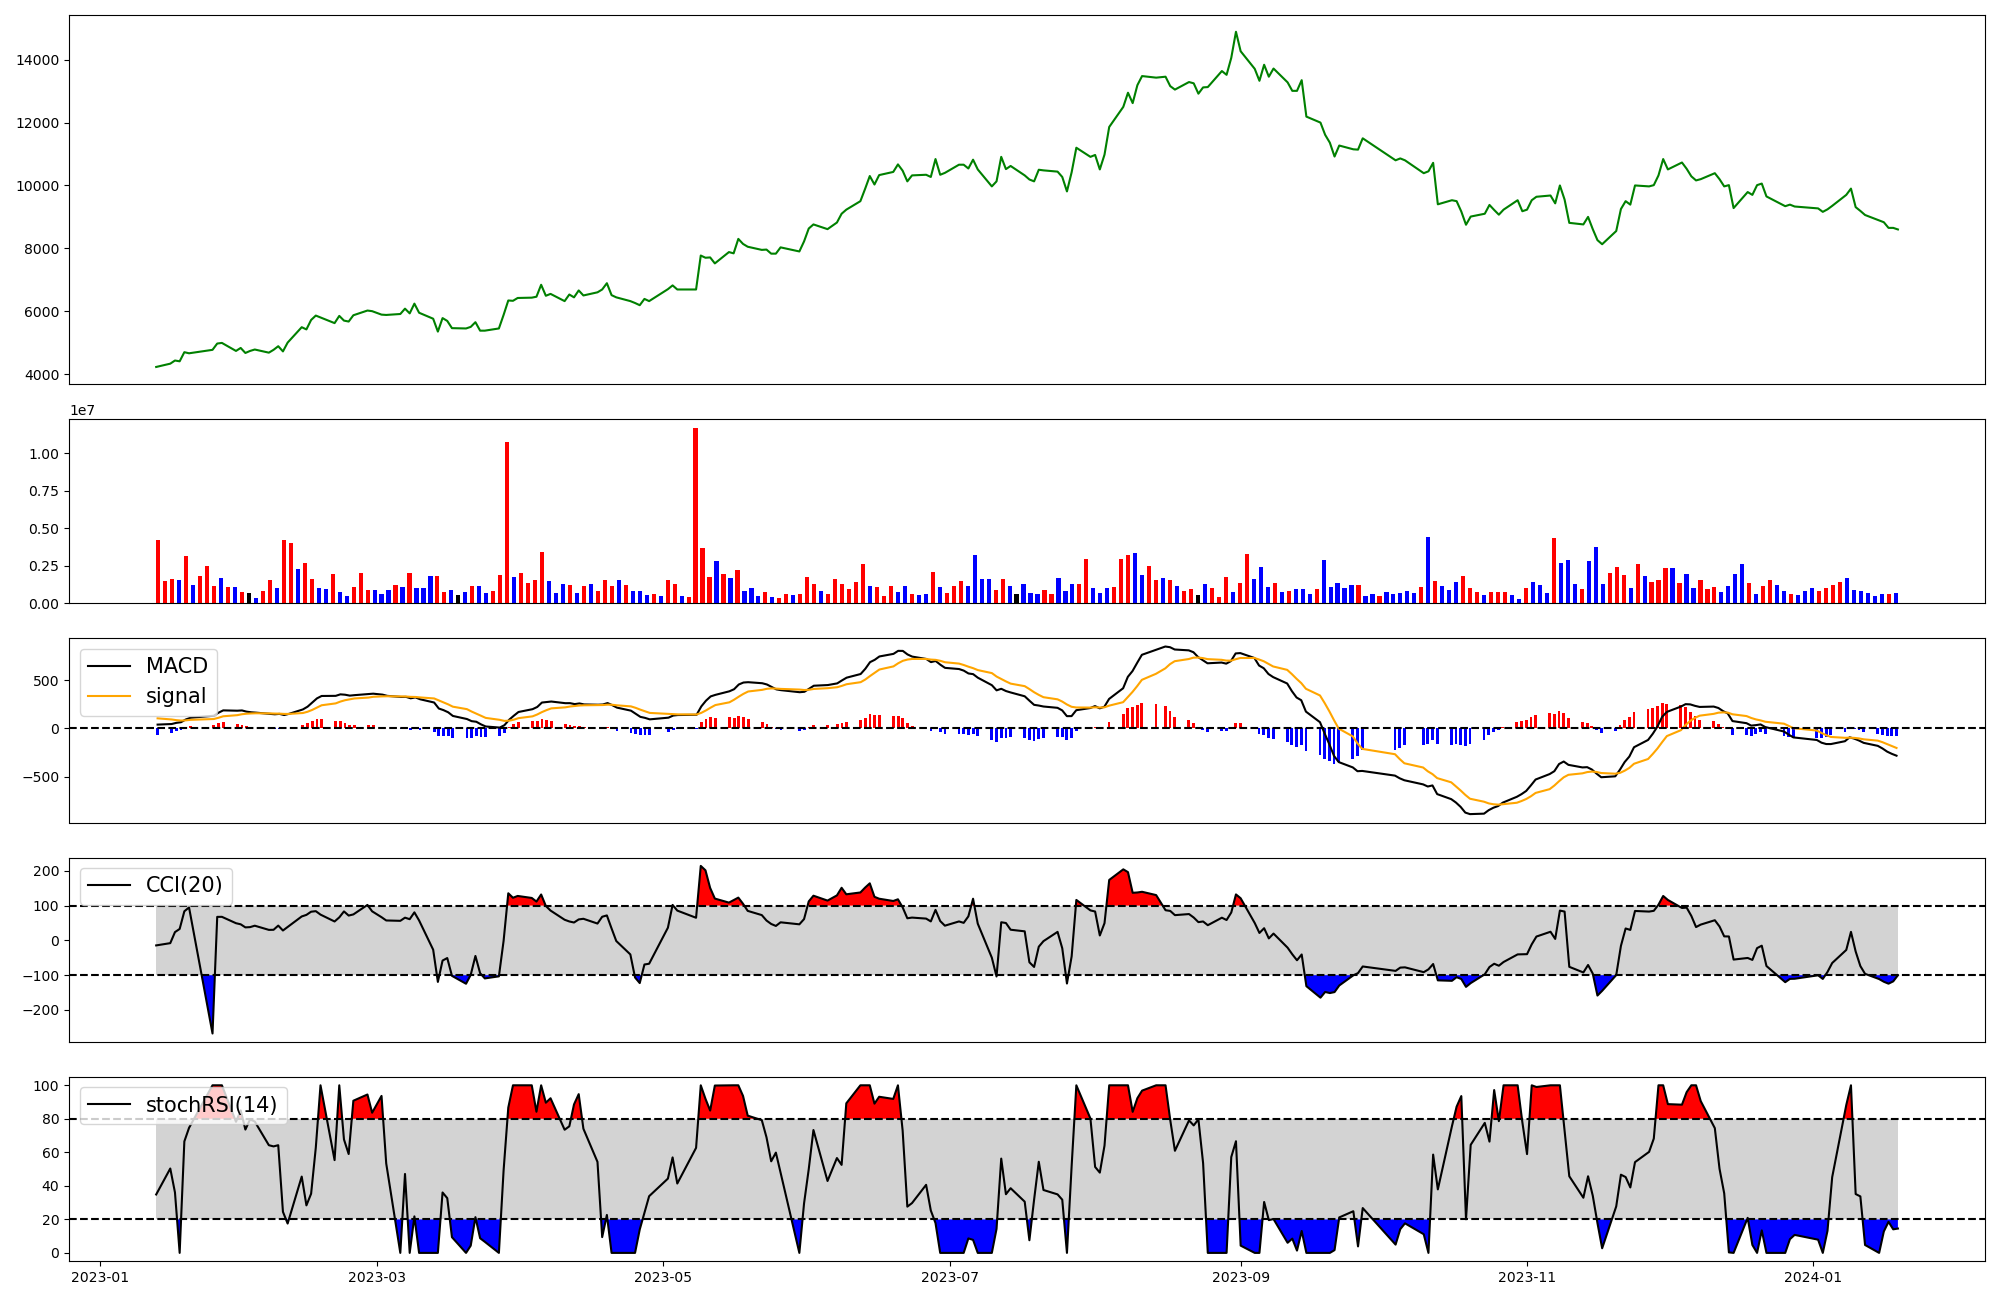Click the -500 tick label on MACD axis

click(x=39, y=777)
